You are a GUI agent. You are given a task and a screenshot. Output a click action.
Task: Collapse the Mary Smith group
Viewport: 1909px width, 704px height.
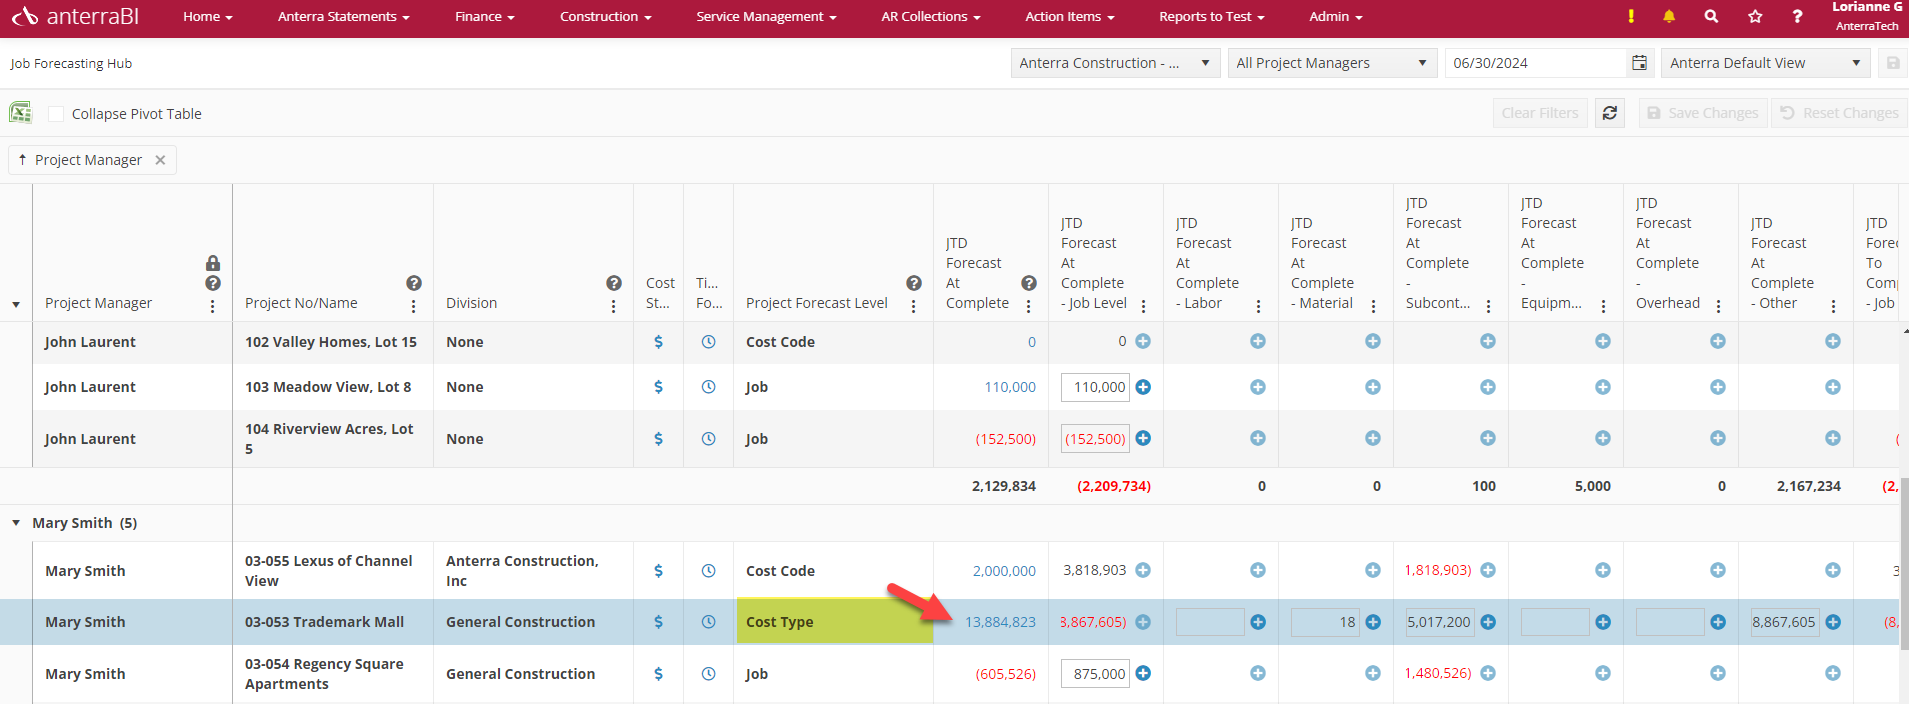[x=16, y=523]
